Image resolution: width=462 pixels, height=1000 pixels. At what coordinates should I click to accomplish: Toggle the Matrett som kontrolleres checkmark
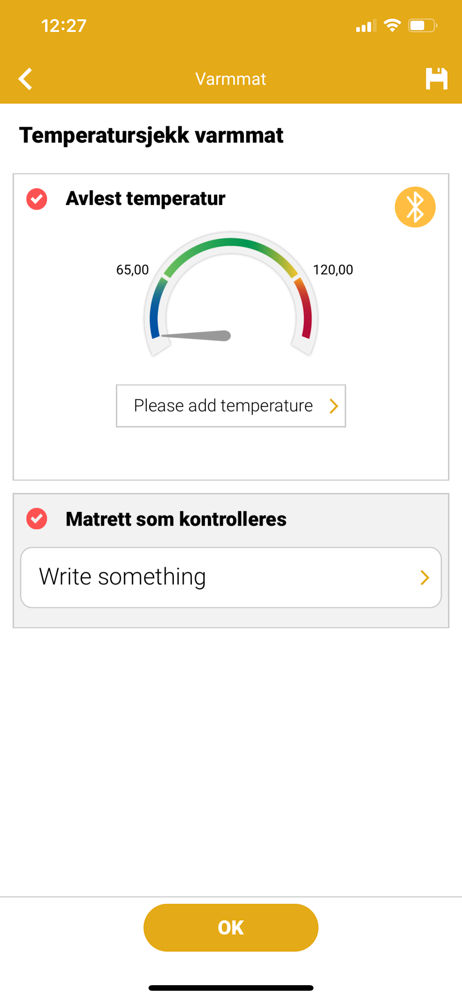click(x=36, y=518)
